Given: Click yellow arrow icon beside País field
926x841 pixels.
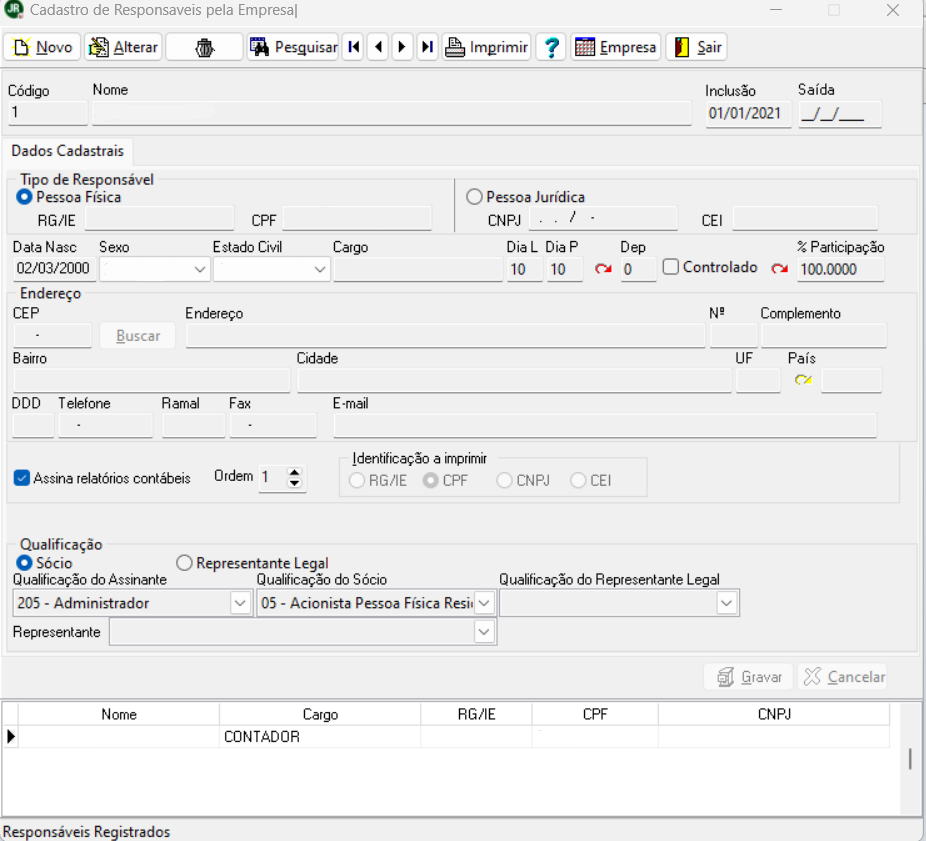Looking at the screenshot, I should pyautogui.click(x=803, y=380).
